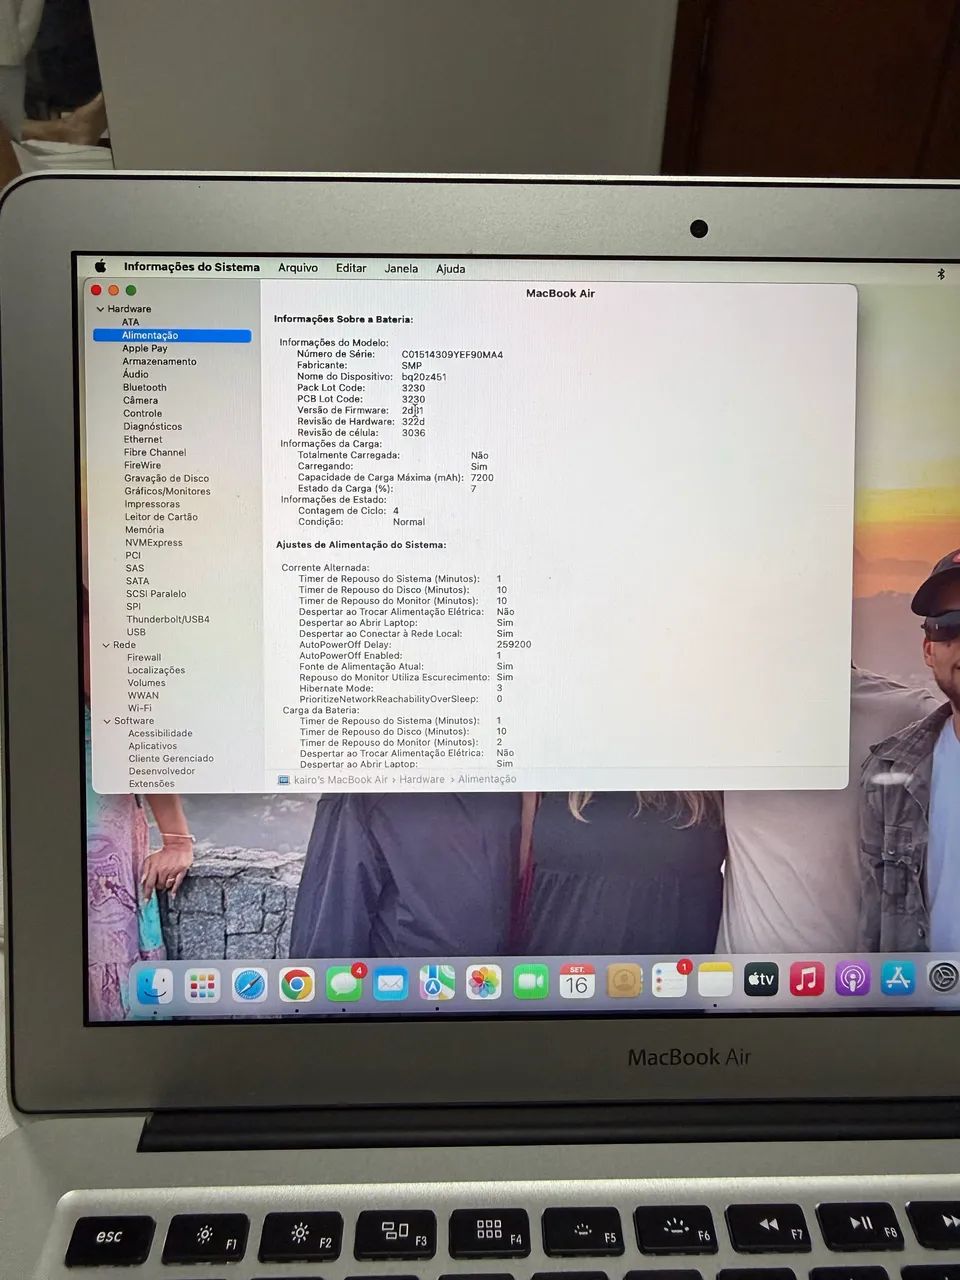This screenshot has height=1280, width=960.
Task: Select Firewall under Rede
Action: tap(144, 658)
